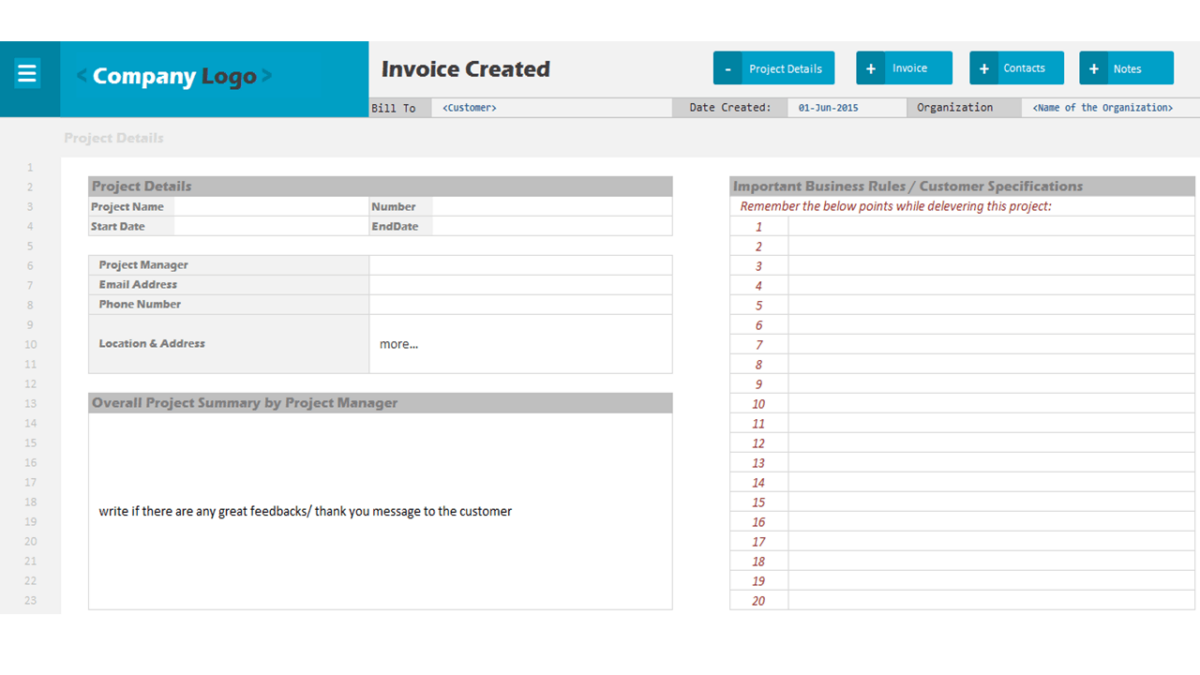Screen dimensions: 1200x675
Task: Click the more... link under Location & Address
Action: (398, 343)
